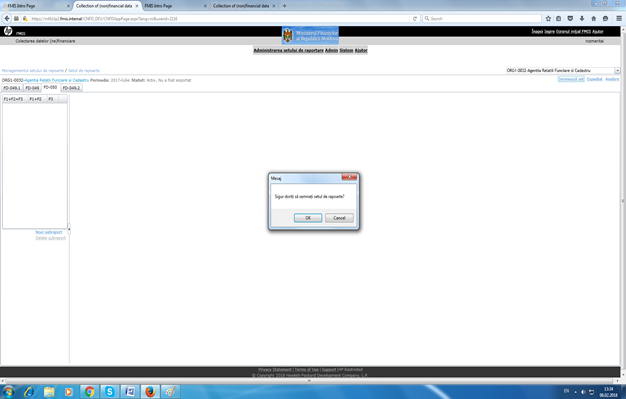Open the Firefox hamburger menu
626x399 pixels.
(x=619, y=18)
